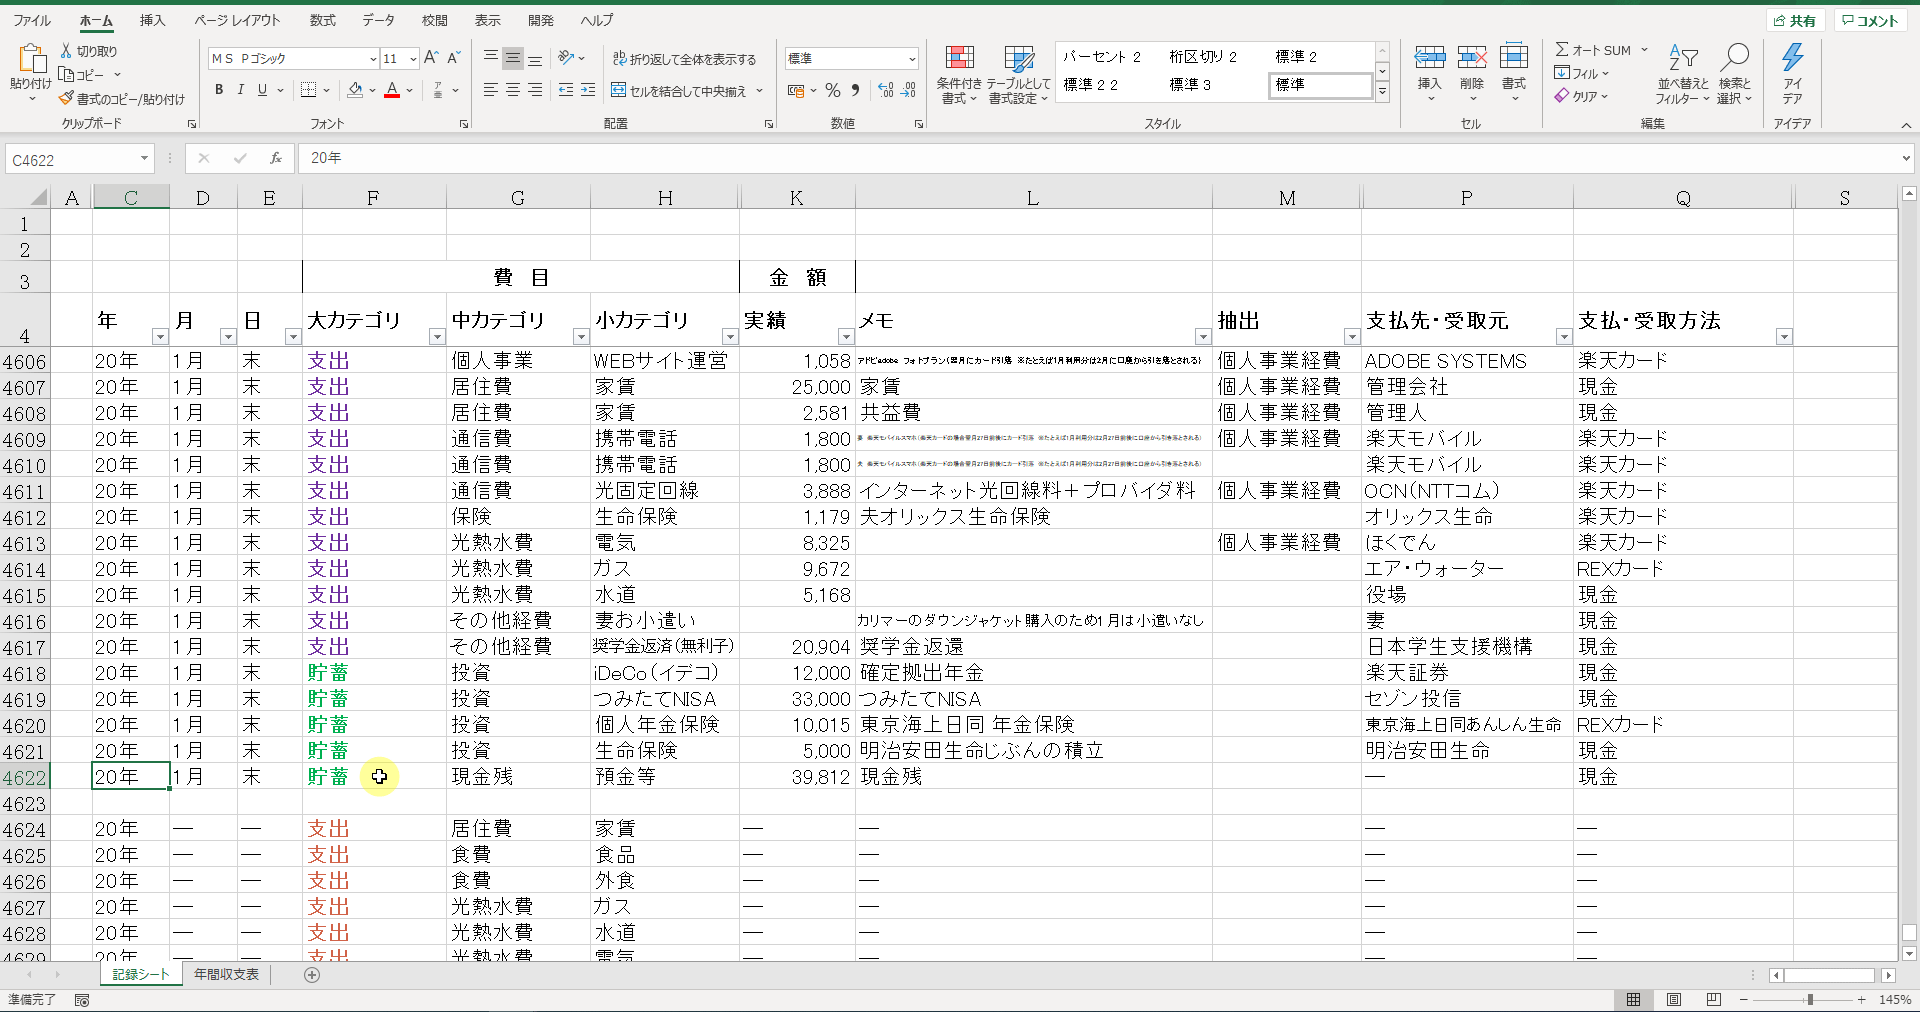This screenshot has height=1012, width=1920.
Task: Click the insert function fx icon
Action: tap(275, 159)
